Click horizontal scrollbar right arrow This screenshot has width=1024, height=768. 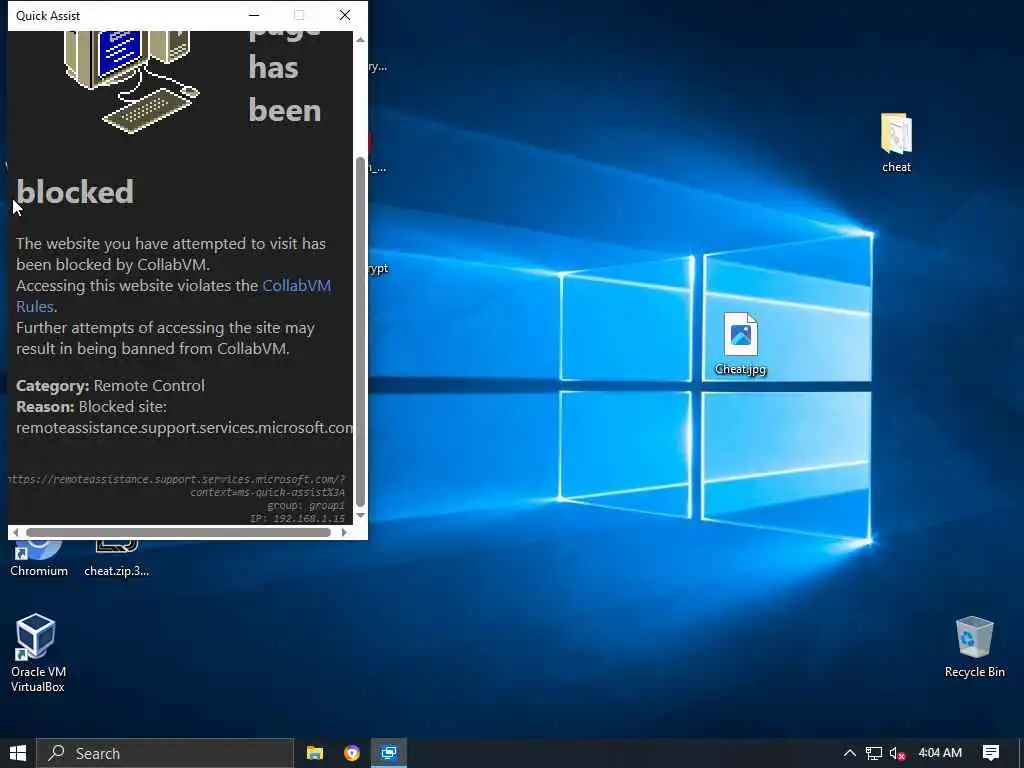tap(344, 532)
